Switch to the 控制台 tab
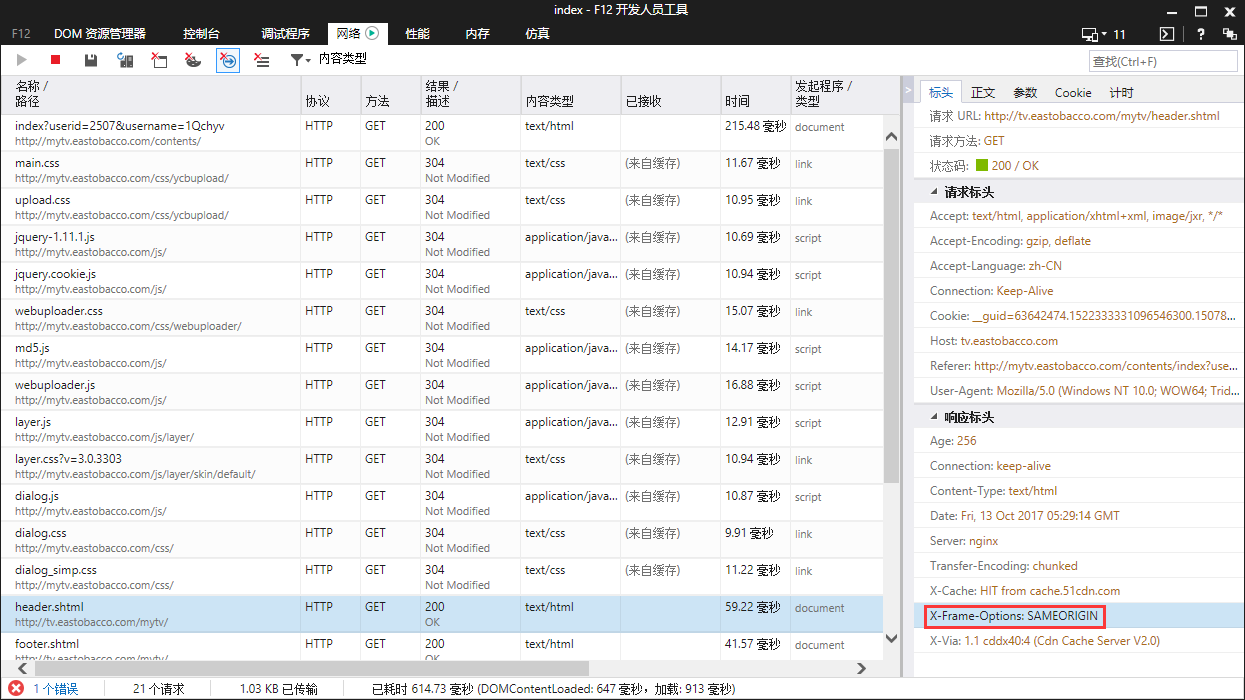Screen dimensions: 1245x700 pos(203,34)
